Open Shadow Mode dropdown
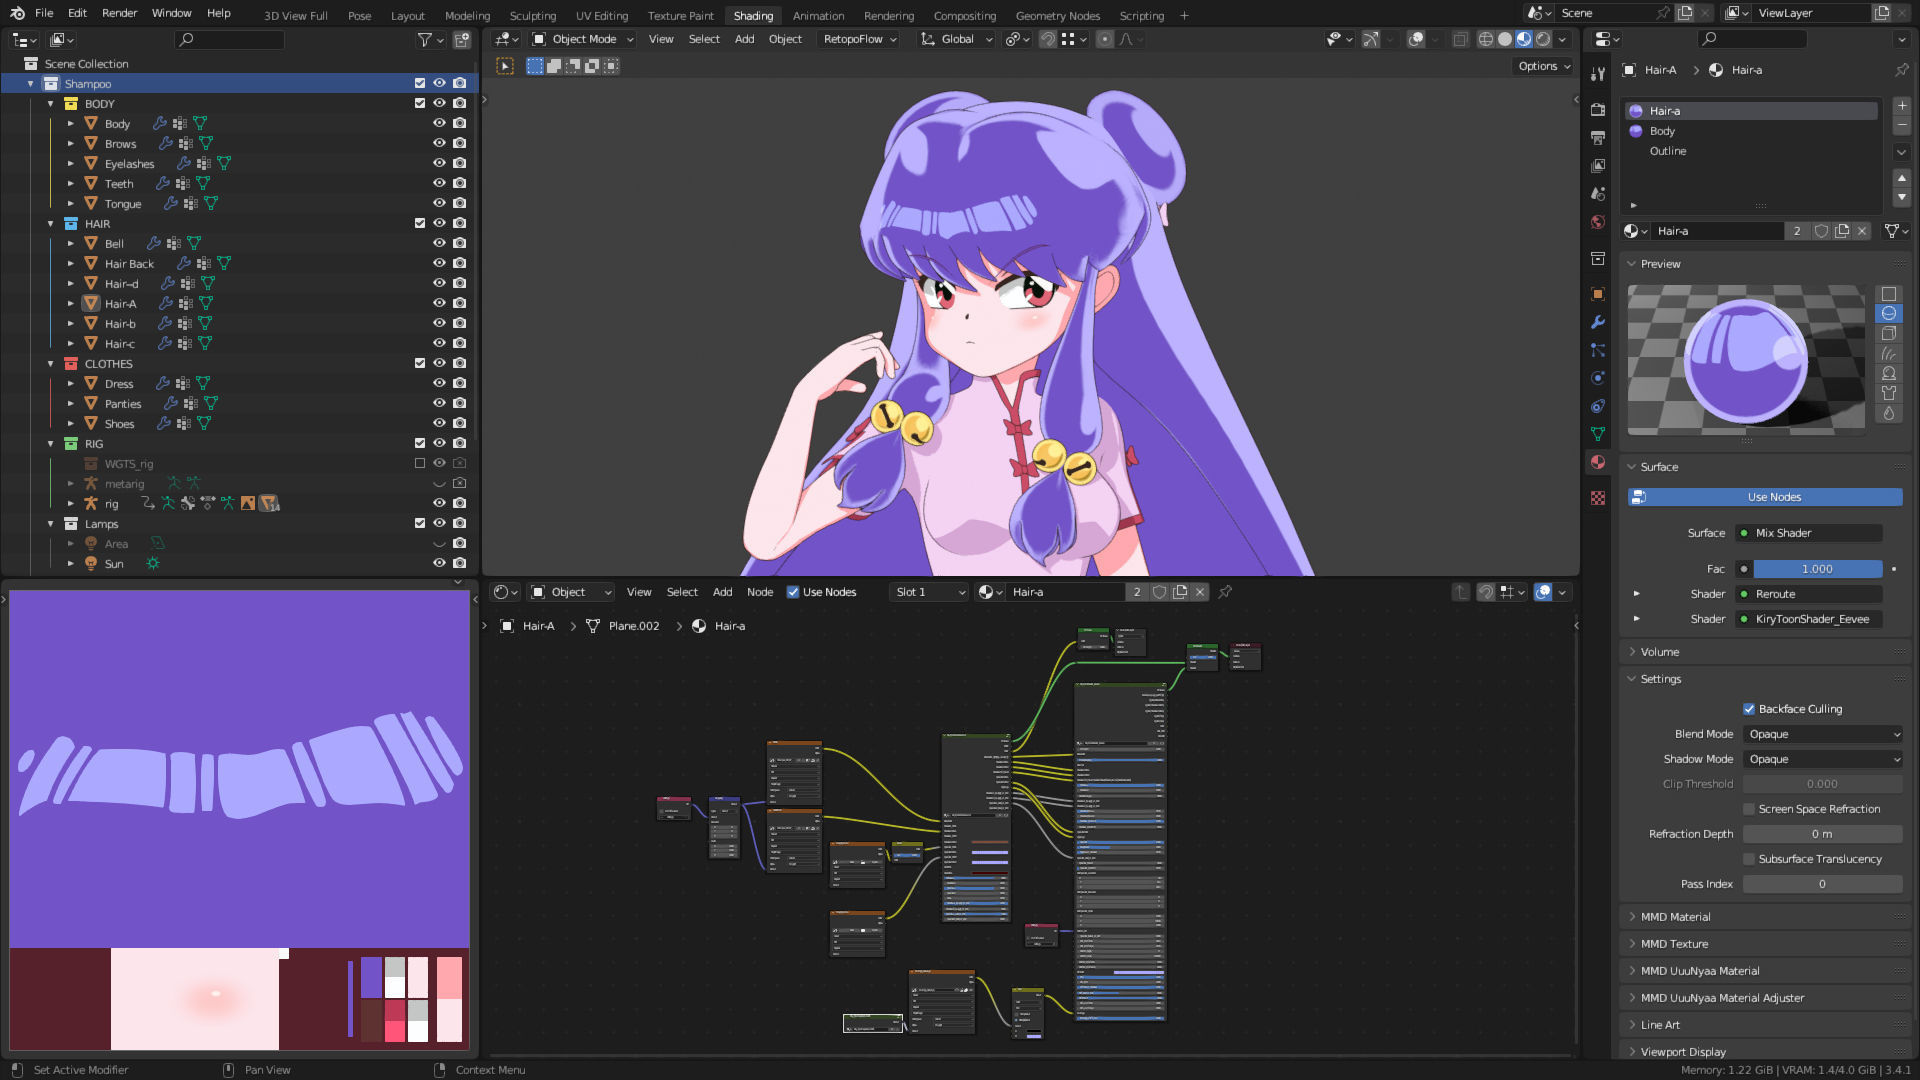 click(x=1822, y=759)
